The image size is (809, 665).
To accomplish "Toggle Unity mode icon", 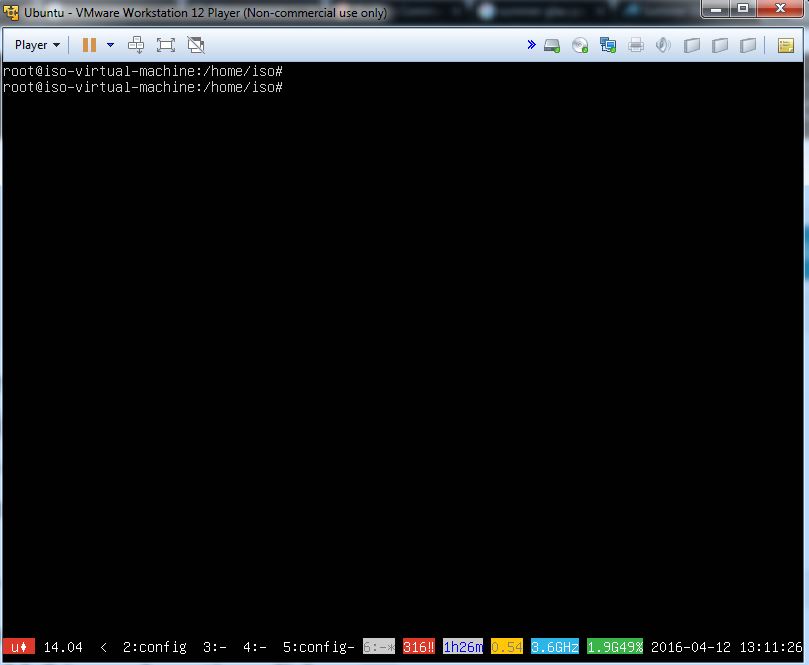I will pos(196,45).
